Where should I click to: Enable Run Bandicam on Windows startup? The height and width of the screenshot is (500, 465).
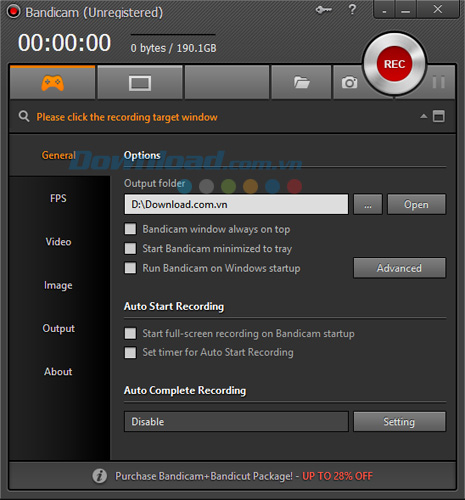130,268
